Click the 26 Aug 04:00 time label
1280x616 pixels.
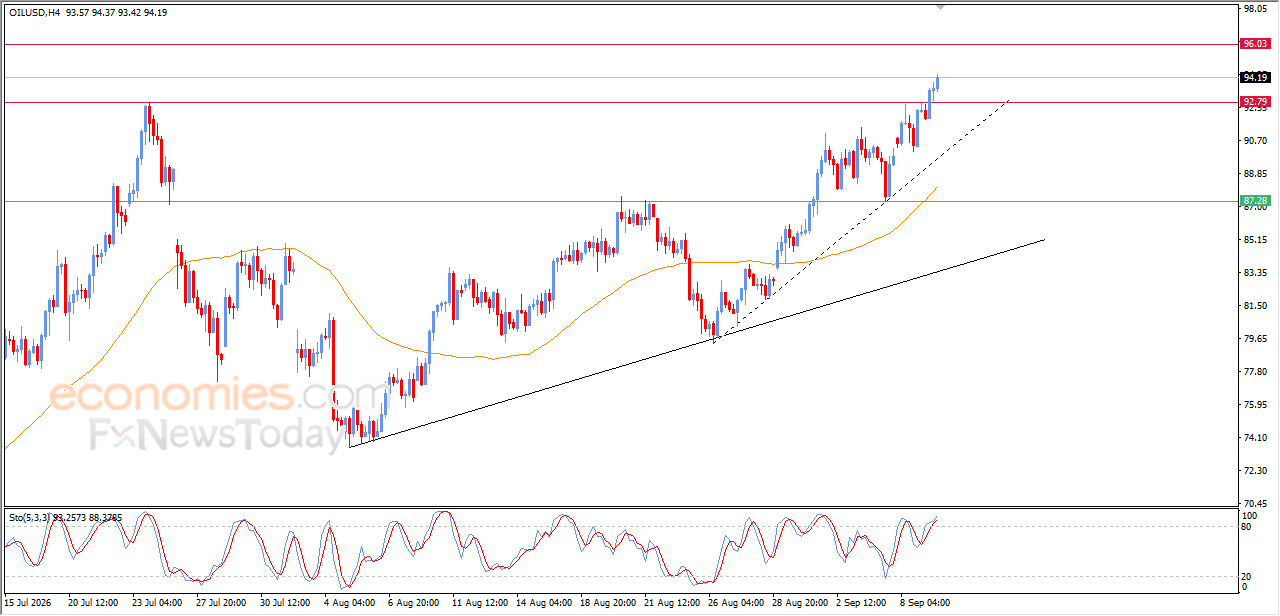click(734, 603)
